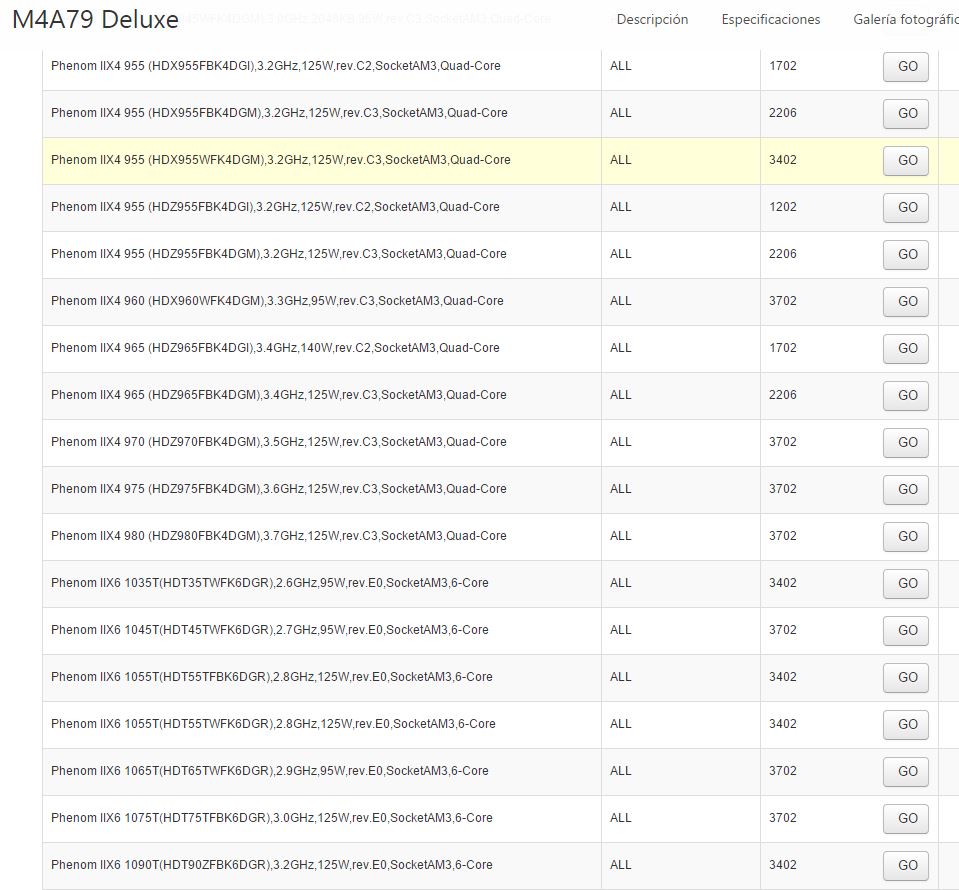Click BIOS version 3402 in Phenom IIX6 1090T row
The height and width of the screenshot is (890, 959).
click(783, 865)
